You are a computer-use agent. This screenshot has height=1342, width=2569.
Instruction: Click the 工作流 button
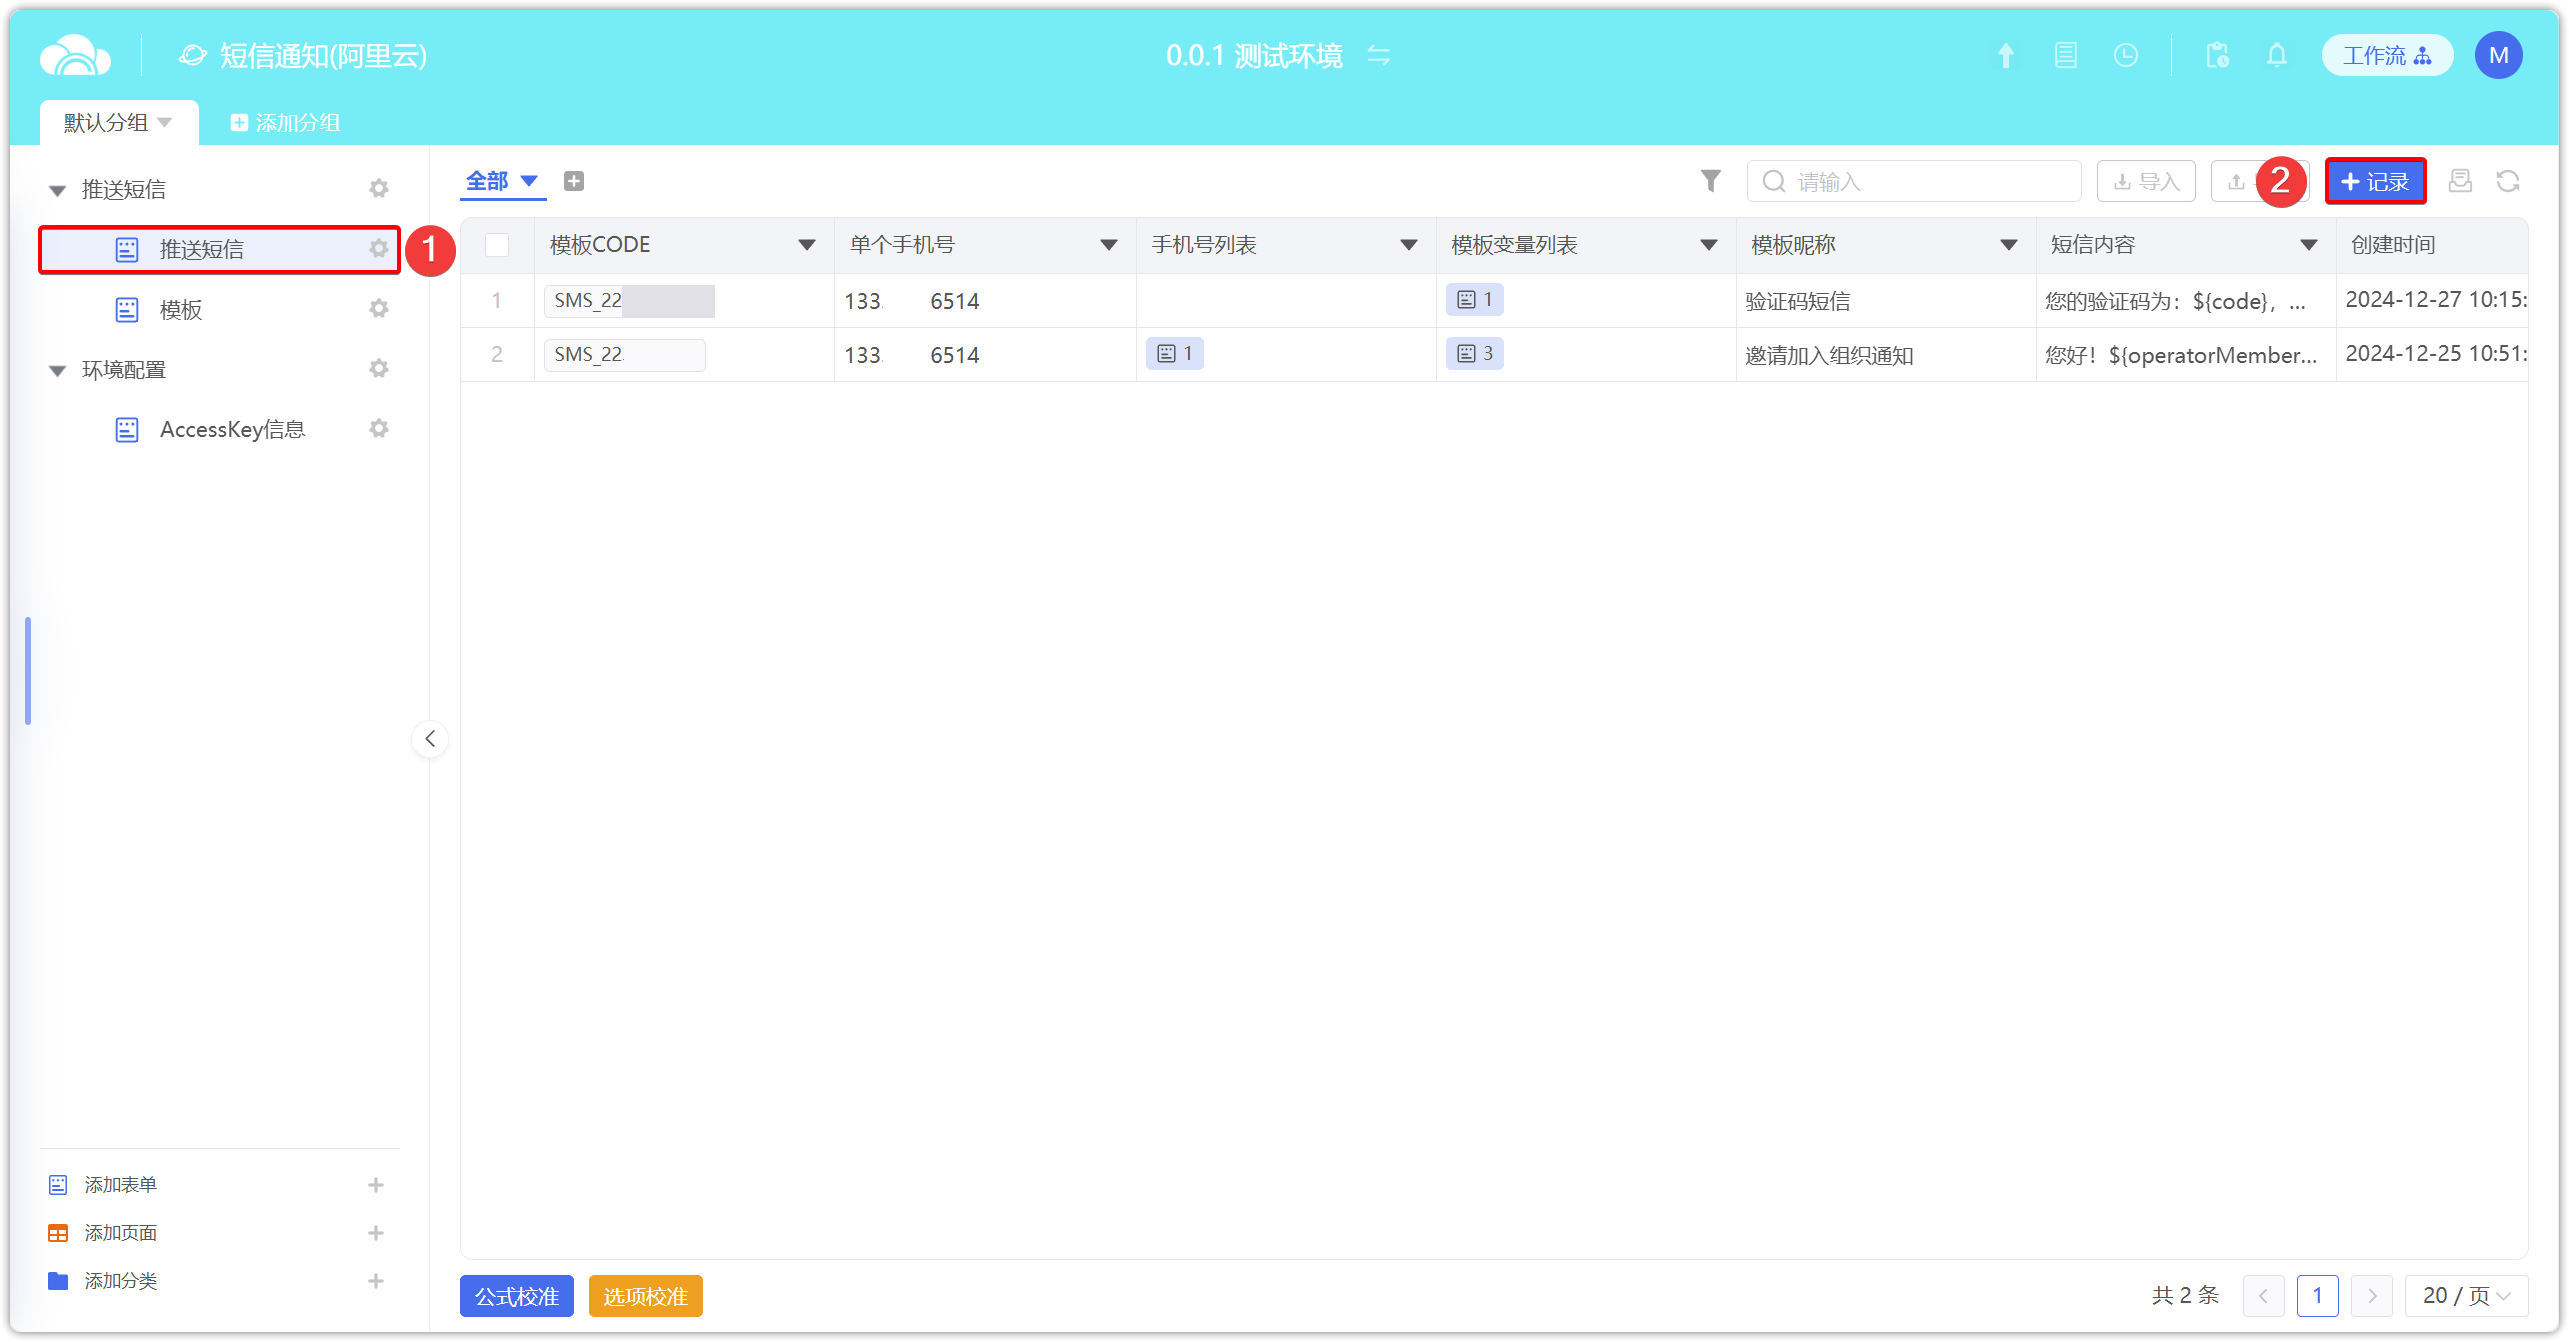click(2386, 55)
